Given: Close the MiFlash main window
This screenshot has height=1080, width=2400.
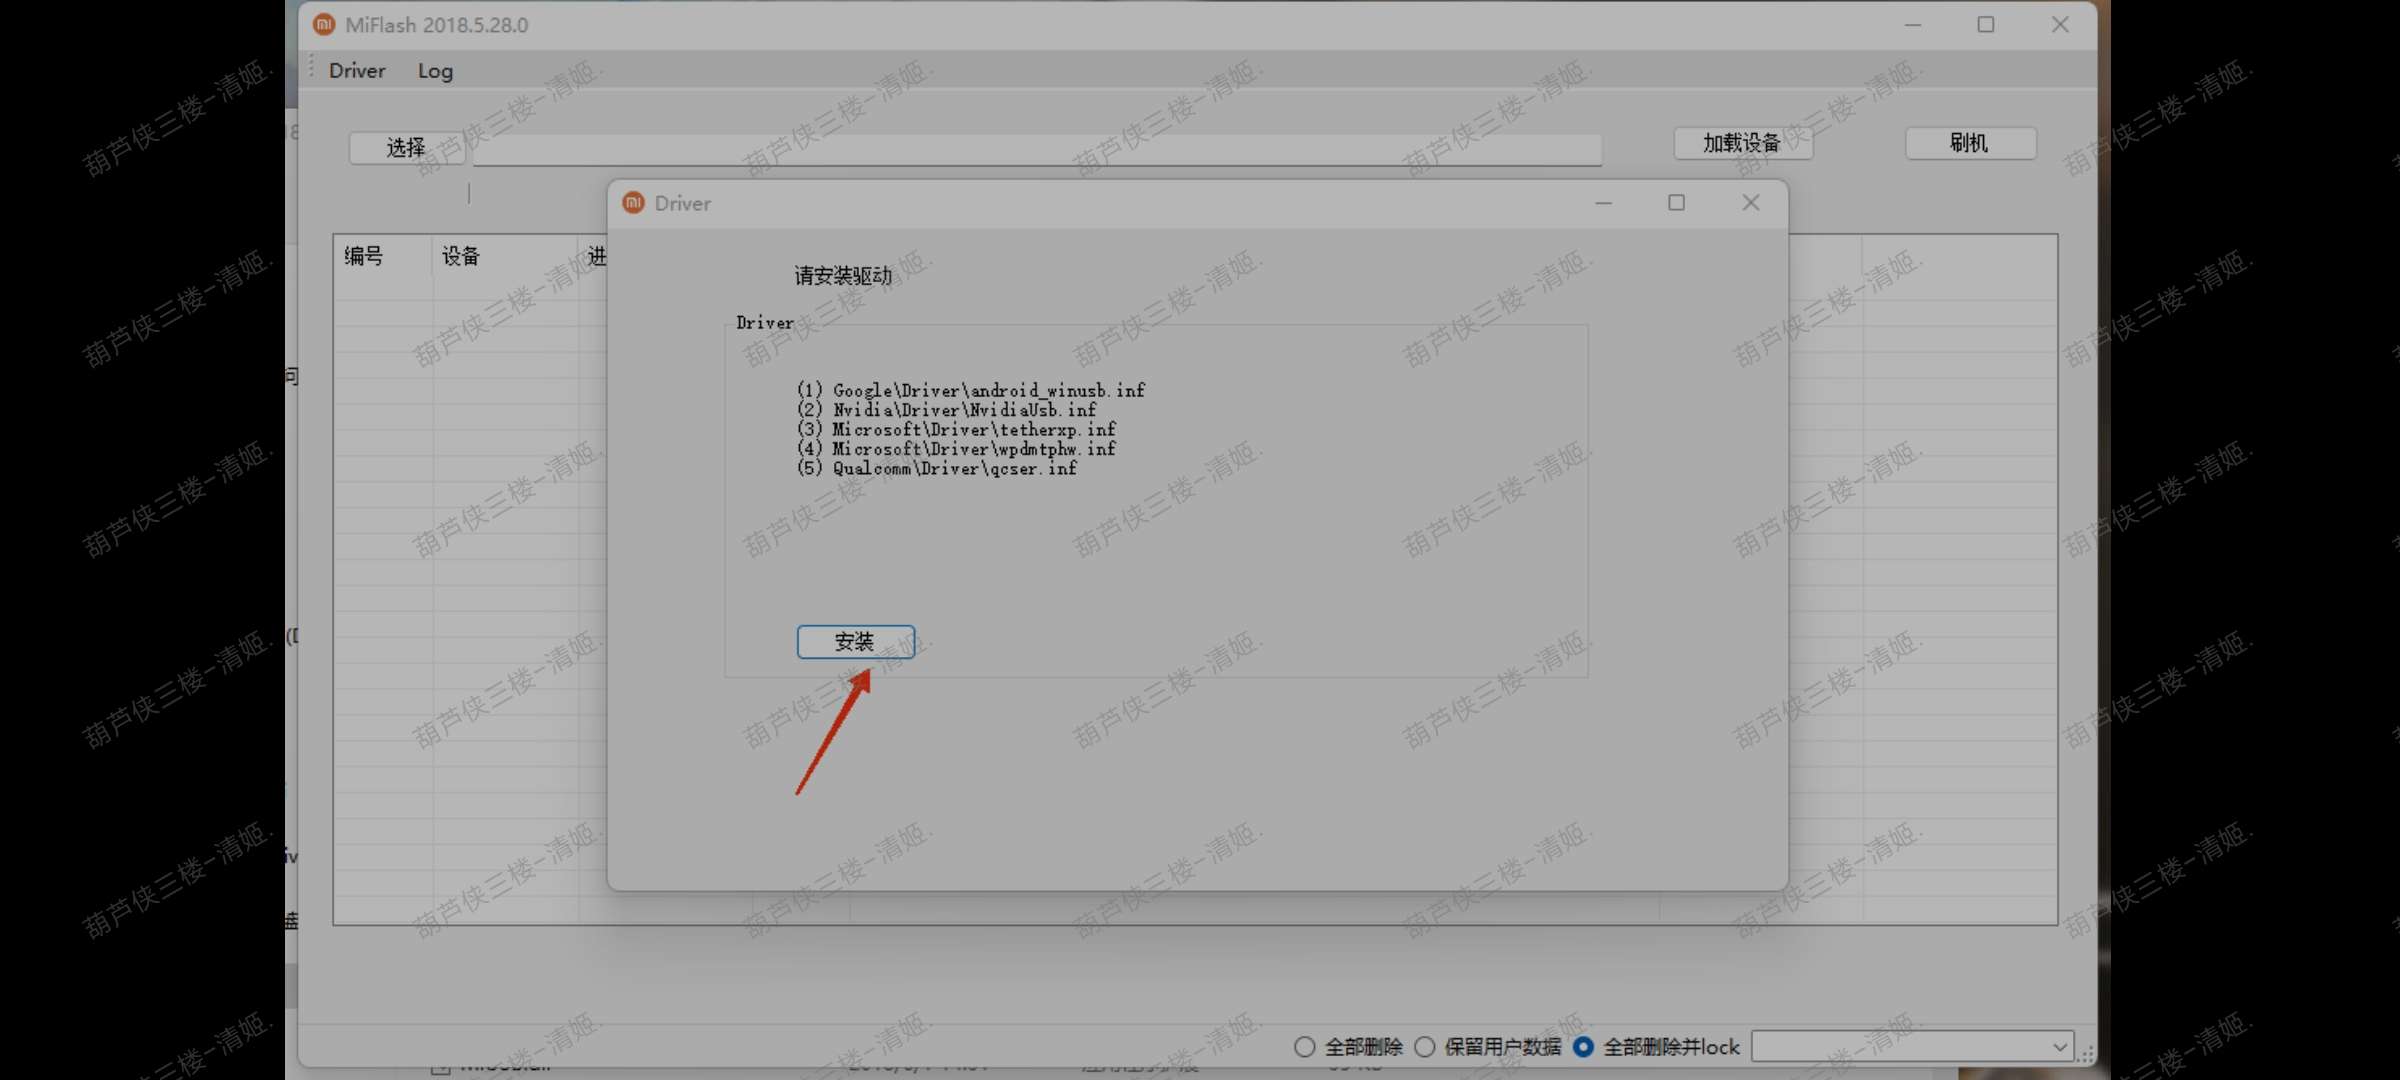Looking at the screenshot, I should pos(2060,25).
